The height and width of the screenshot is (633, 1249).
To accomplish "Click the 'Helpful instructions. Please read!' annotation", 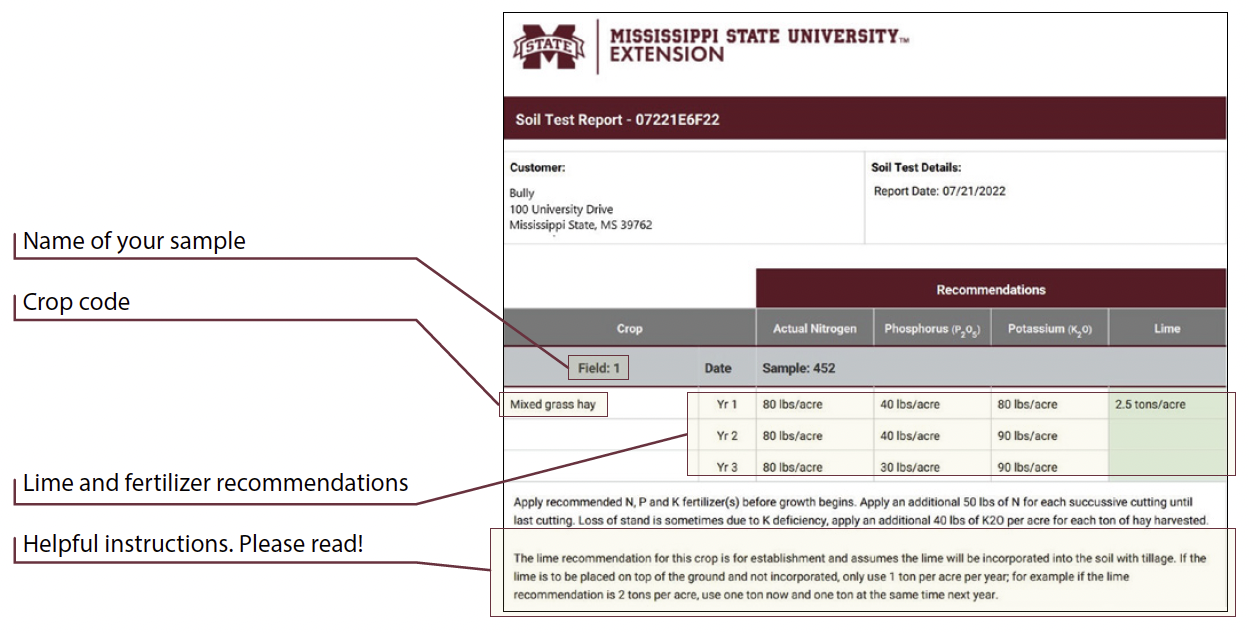I will click(x=193, y=545).
